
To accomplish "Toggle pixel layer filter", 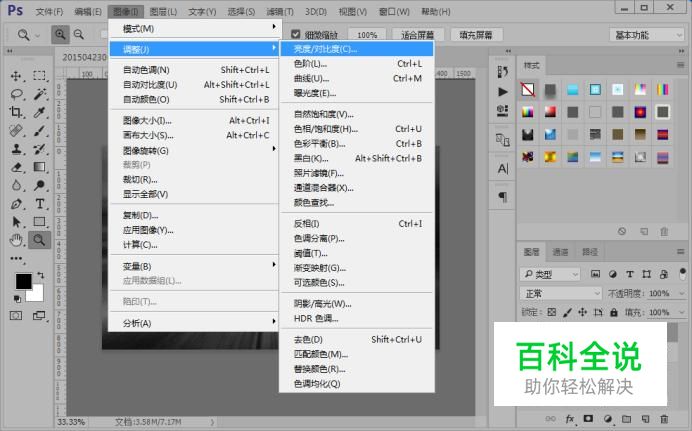I will pos(595,274).
